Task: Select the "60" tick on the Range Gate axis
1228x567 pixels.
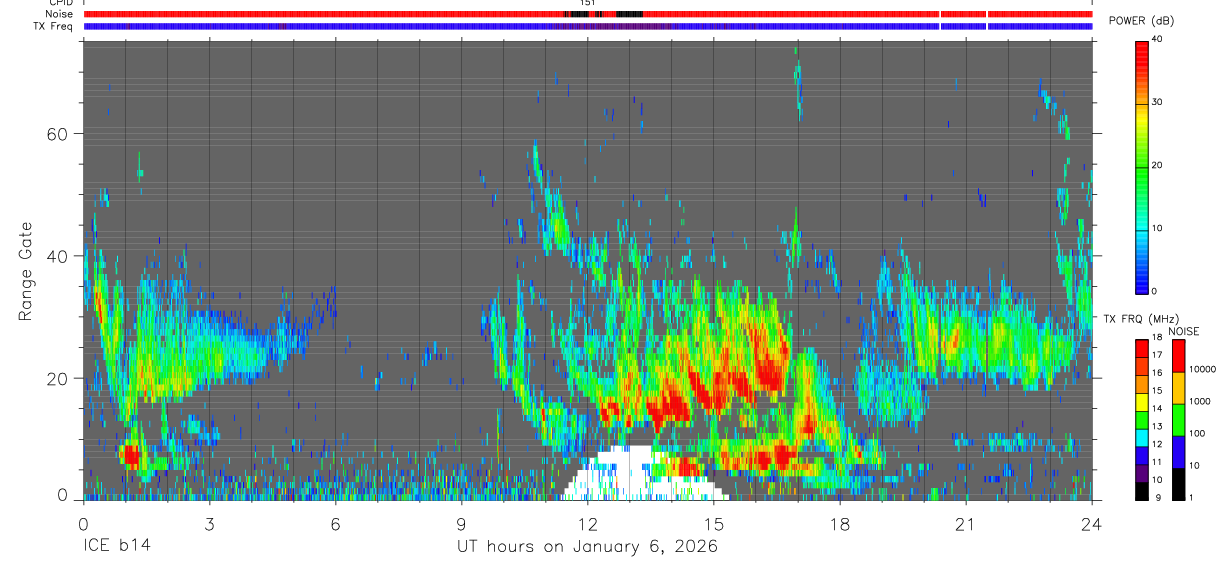Action: tap(55, 134)
